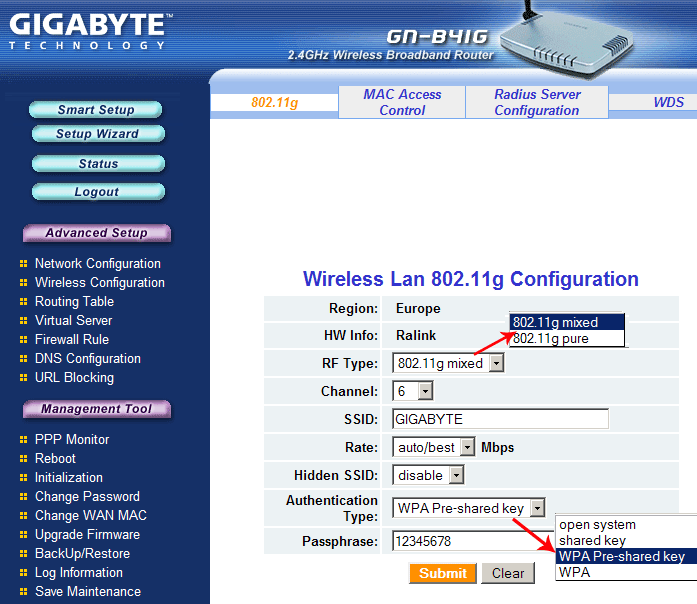Open DNS Configuration
This screenshot has width=697, height=604.
pyautogui.click(x=88, y=358)
